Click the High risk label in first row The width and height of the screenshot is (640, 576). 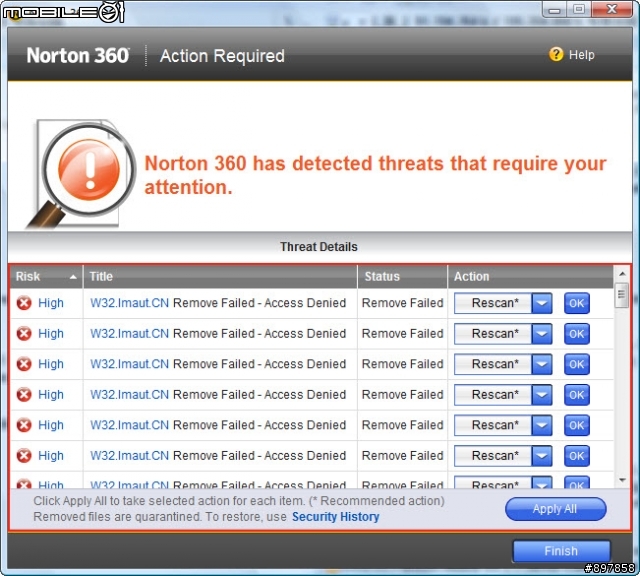pos(51,303)
